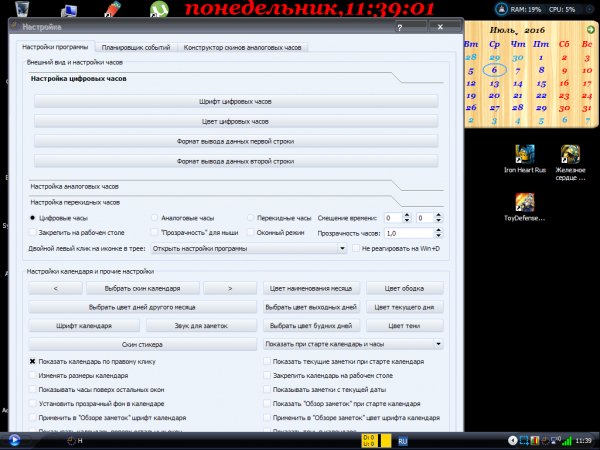Toggle the "Прозрачность" для мыши checkbox
Screen dimensions: 600x450
coord(154,232)
